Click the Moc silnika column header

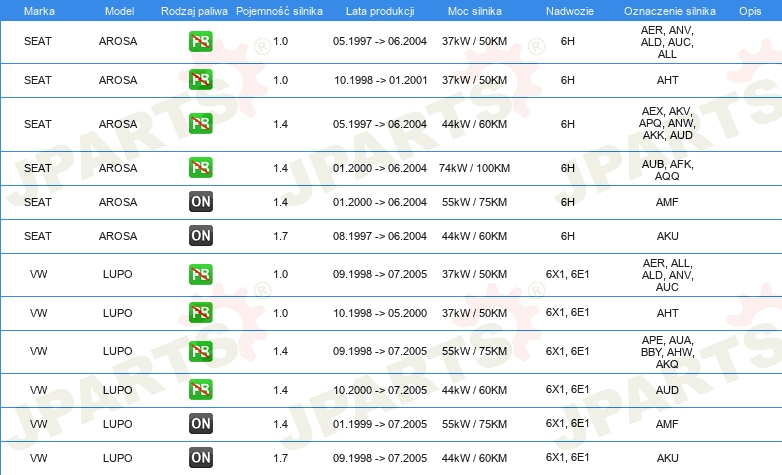point(475,11)
